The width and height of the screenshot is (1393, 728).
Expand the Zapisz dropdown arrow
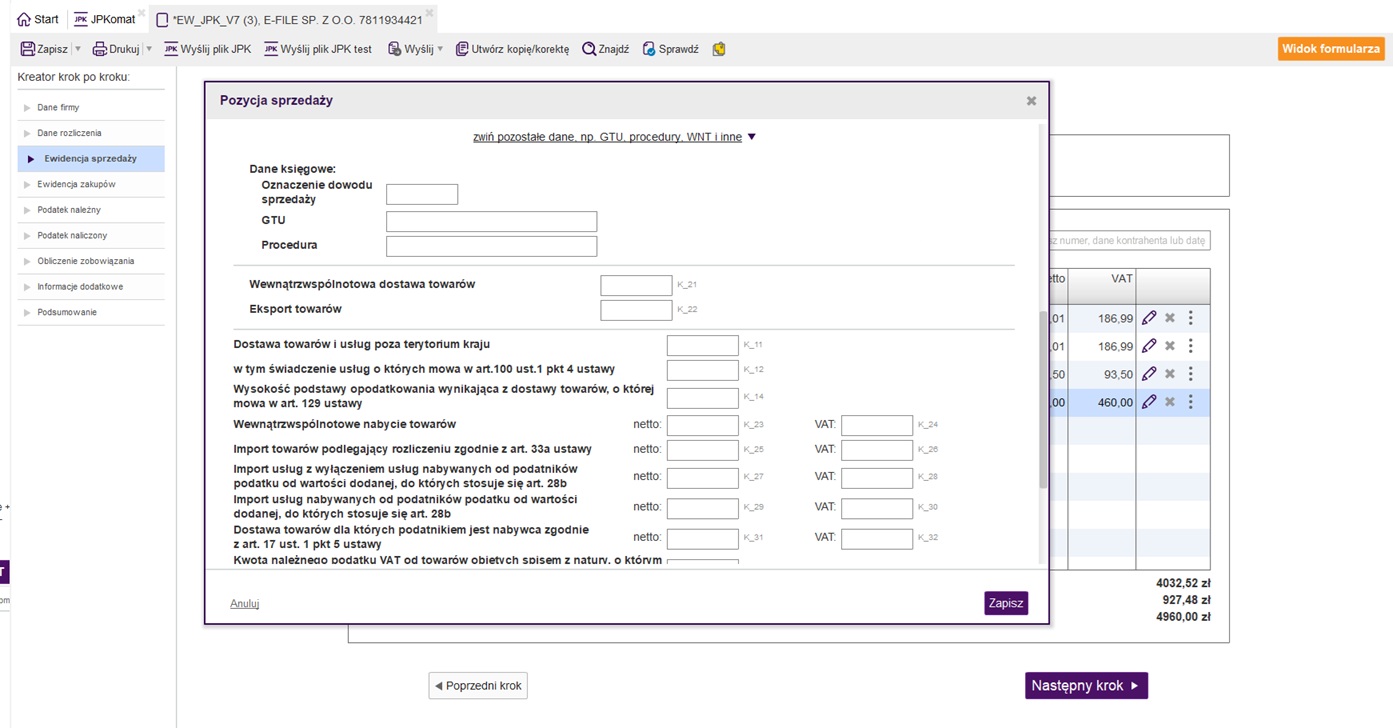click(78, 49)
